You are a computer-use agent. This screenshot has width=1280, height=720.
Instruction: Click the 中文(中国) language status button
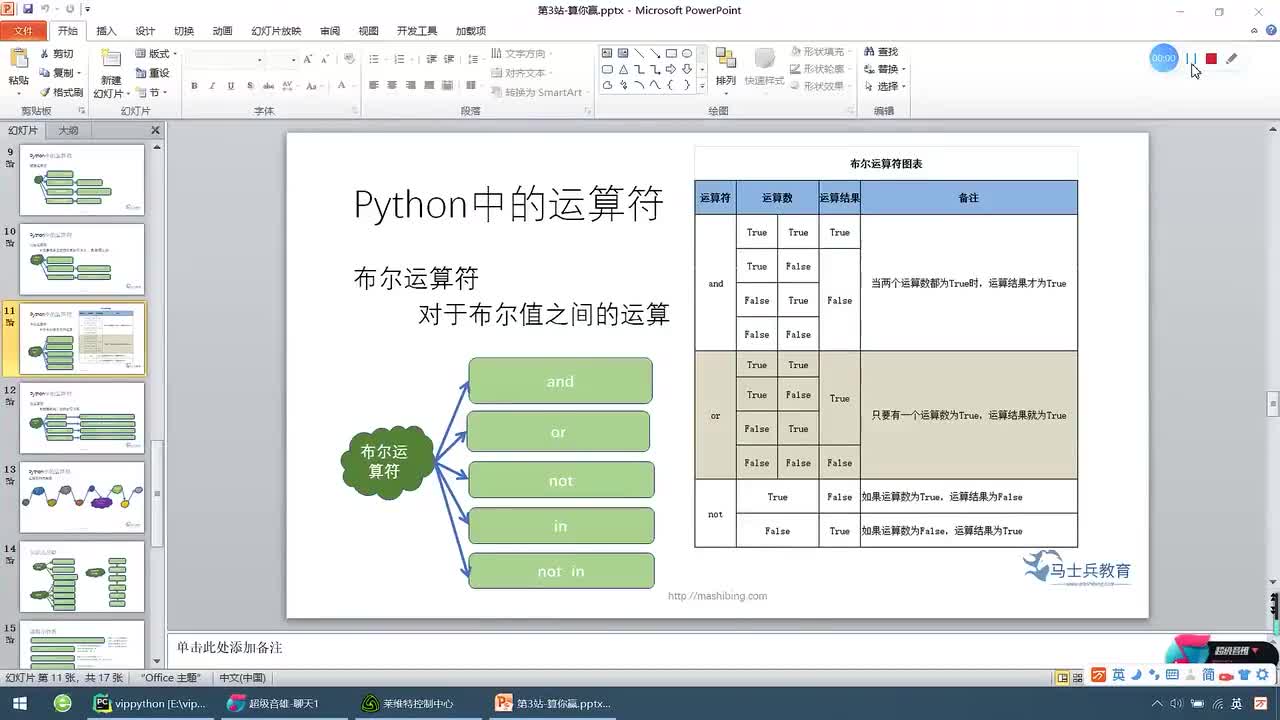click(x=242, y=677)
